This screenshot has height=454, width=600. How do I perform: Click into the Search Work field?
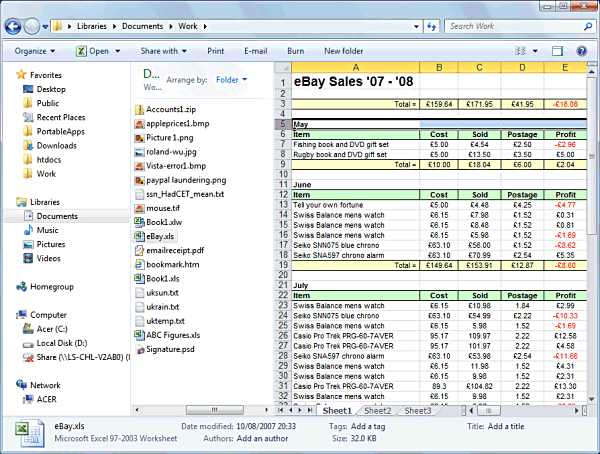(513, 26)
